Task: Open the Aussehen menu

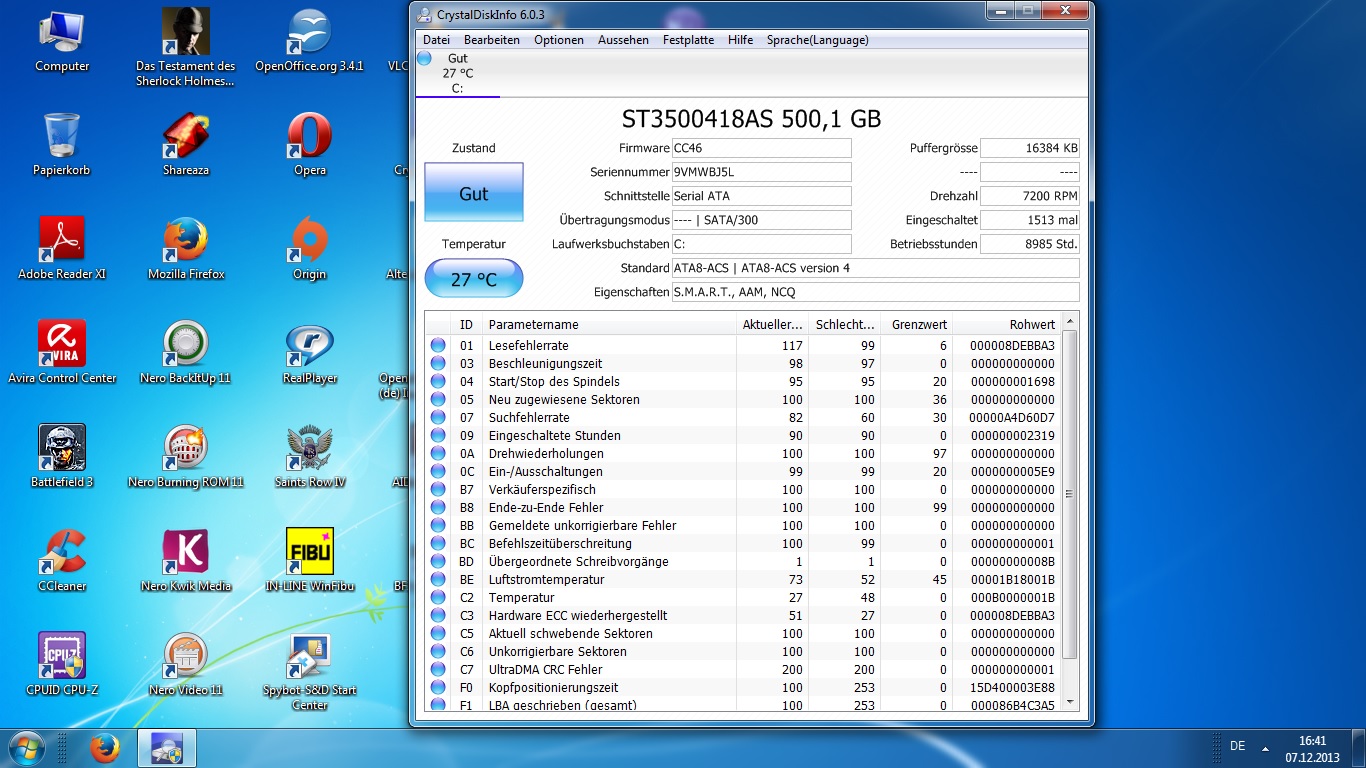Action: tap(623, 40)
